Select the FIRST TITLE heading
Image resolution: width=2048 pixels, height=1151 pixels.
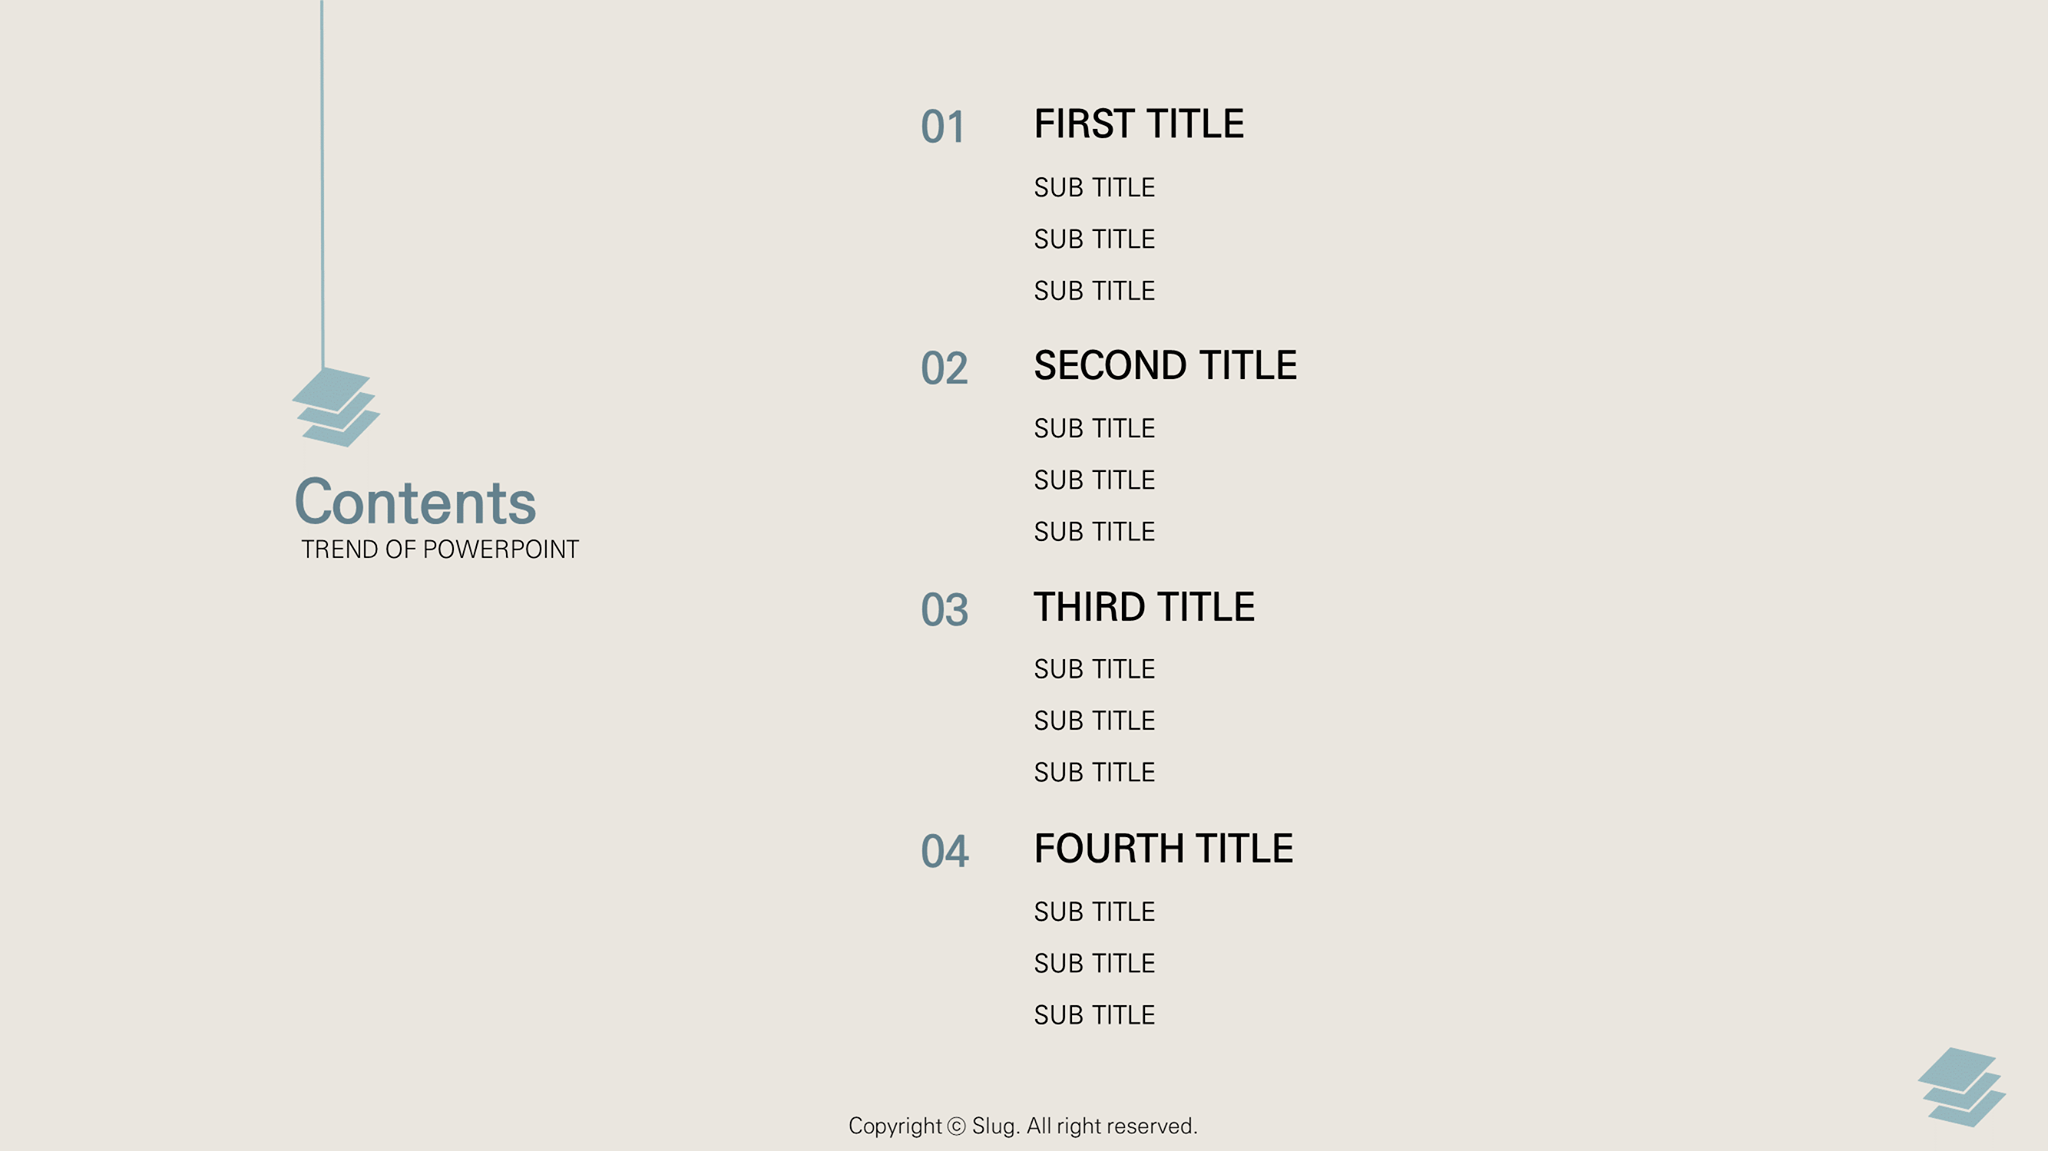[1139, 124]
